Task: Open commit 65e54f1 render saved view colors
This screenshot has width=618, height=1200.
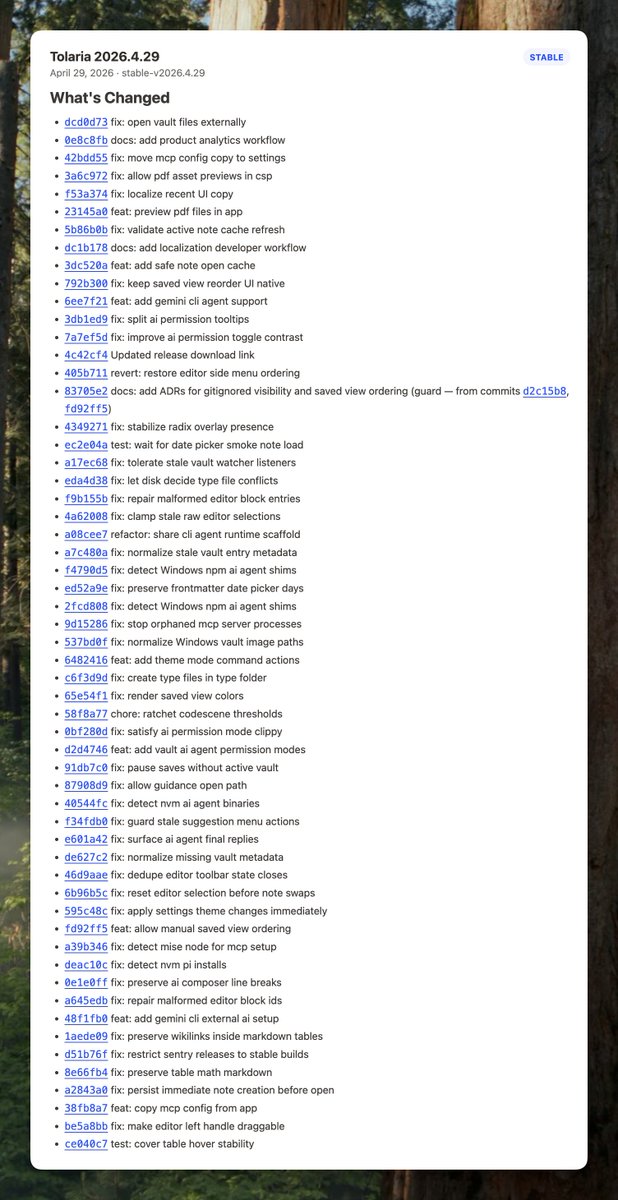Action: coord(86,696)
